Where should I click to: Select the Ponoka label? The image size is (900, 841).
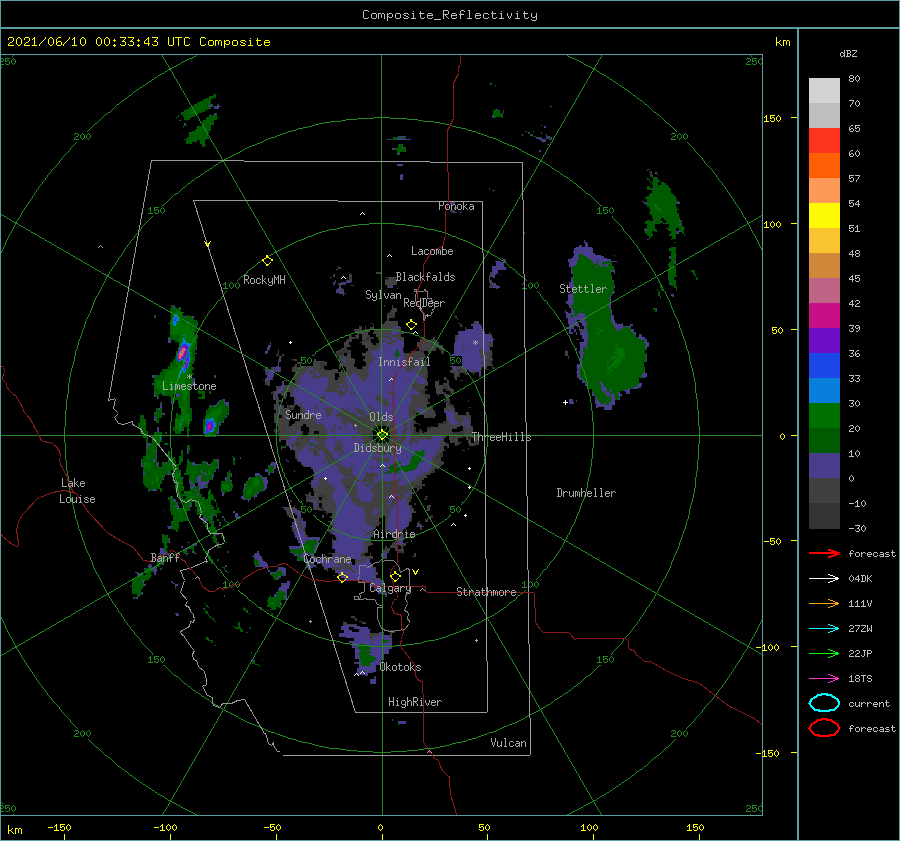[x=456, y=206]
